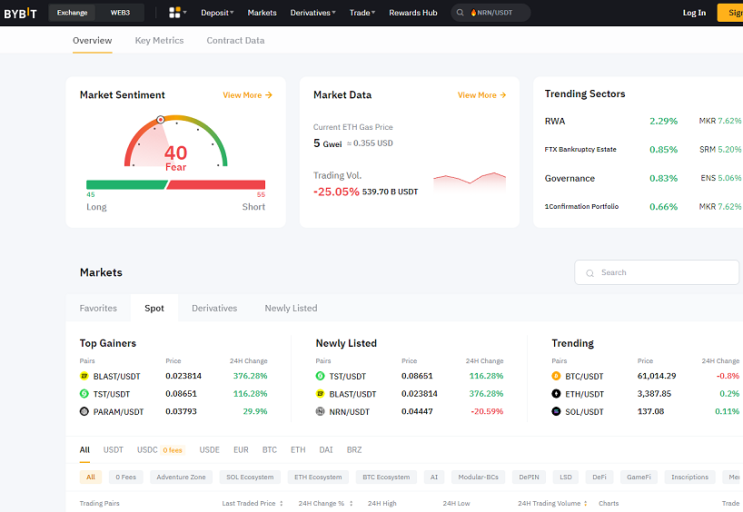The width and height of the screenshot is (743, 512).
Task: Select the Overview tab
Action: coord(92,41)
